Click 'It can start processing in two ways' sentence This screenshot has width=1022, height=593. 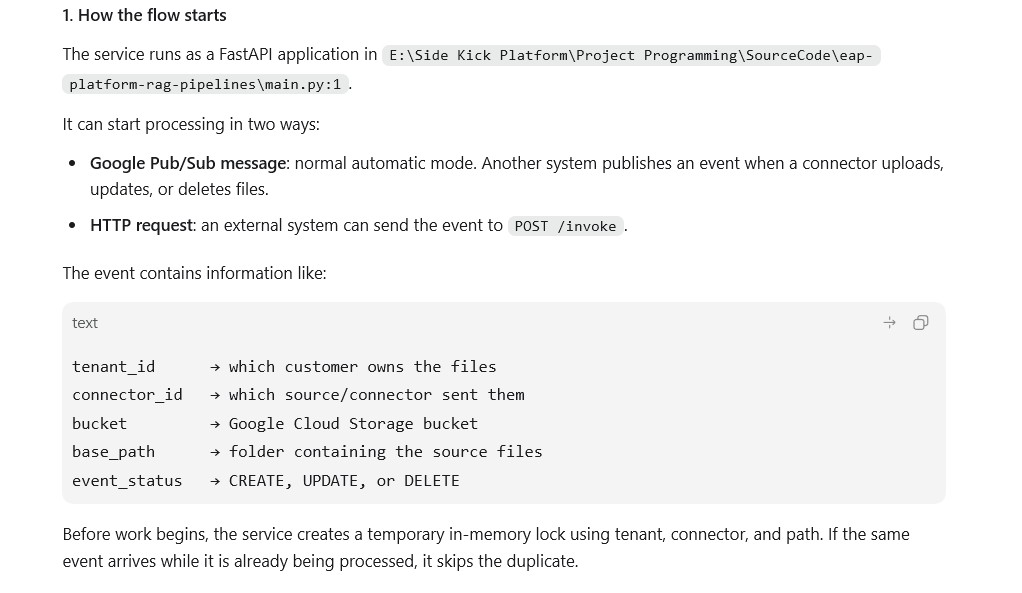coord(191,124)
